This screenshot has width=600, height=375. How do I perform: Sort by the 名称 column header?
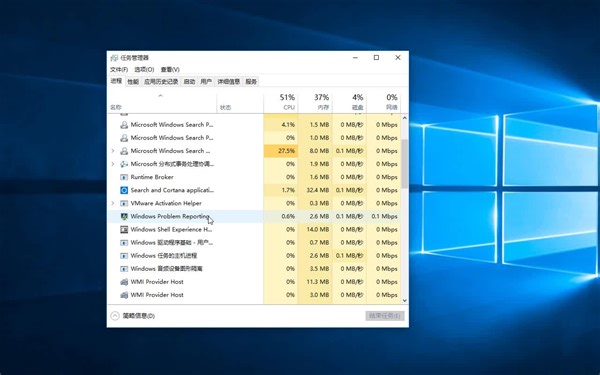pos(163,103)
